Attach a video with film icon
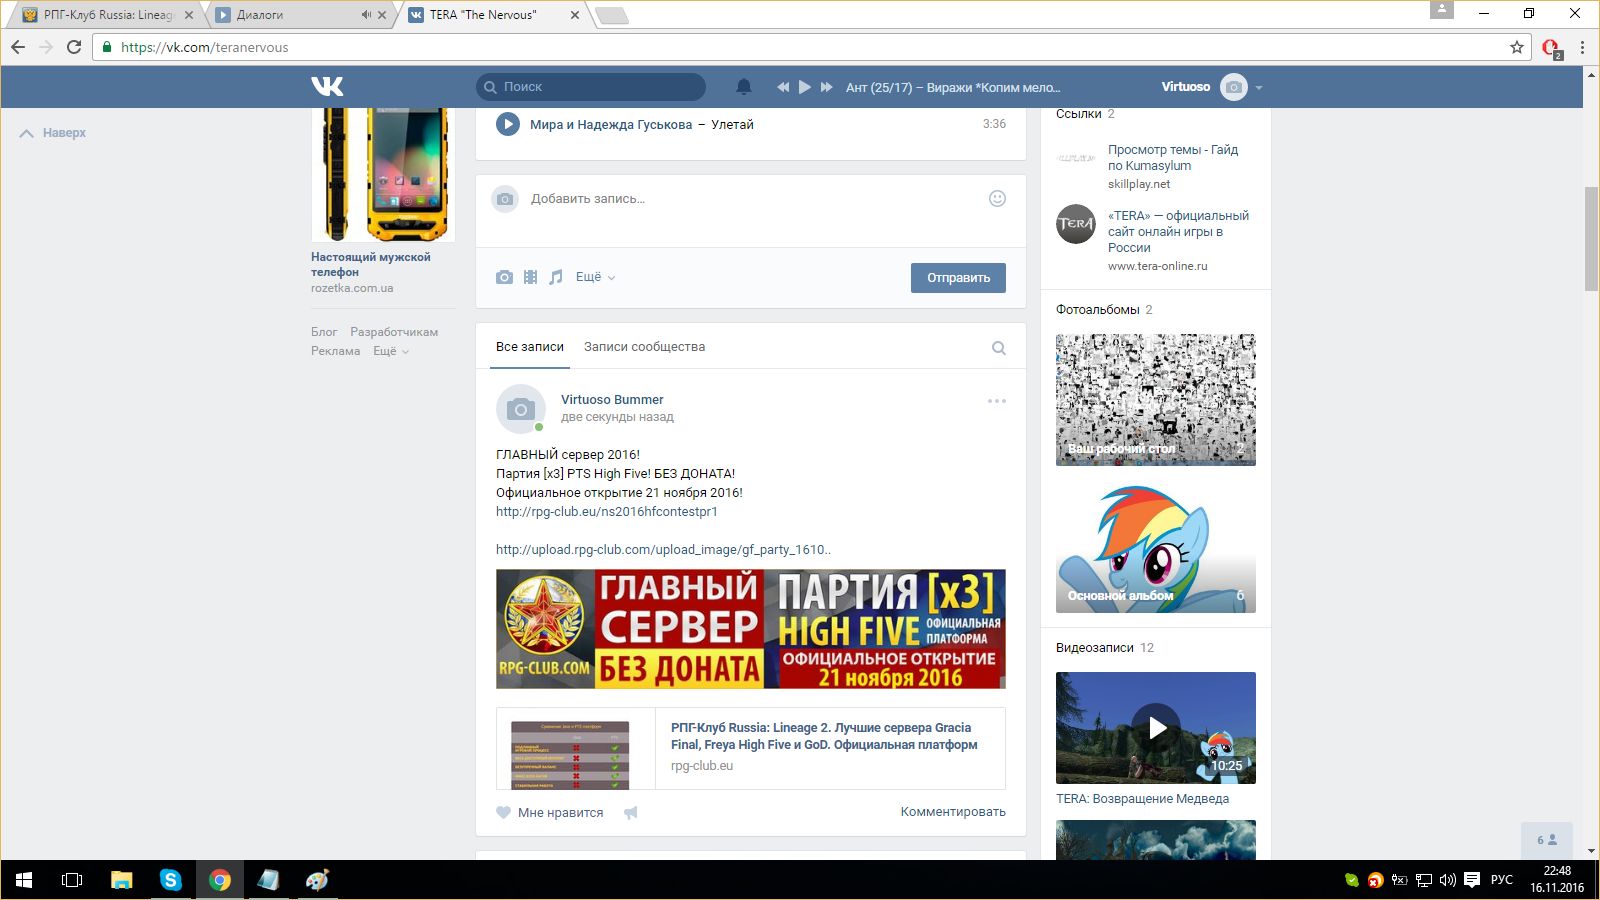1600x900 pixels. click(530, 277)
